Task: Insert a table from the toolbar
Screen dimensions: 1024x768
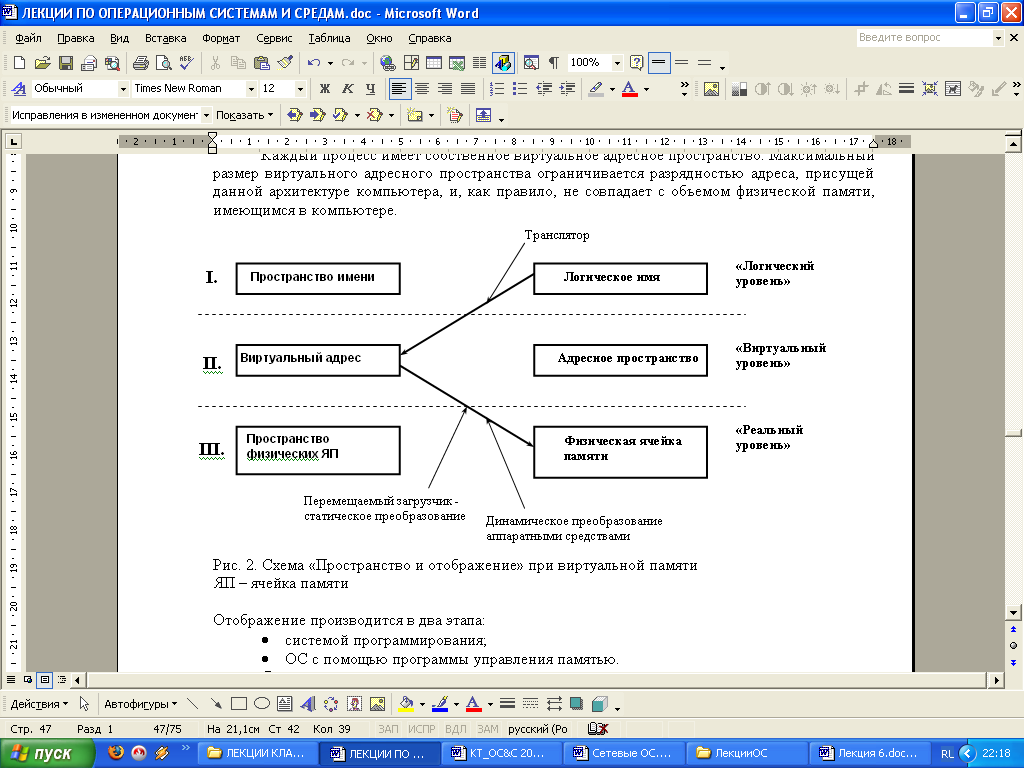Action: (x=434, y=63)
